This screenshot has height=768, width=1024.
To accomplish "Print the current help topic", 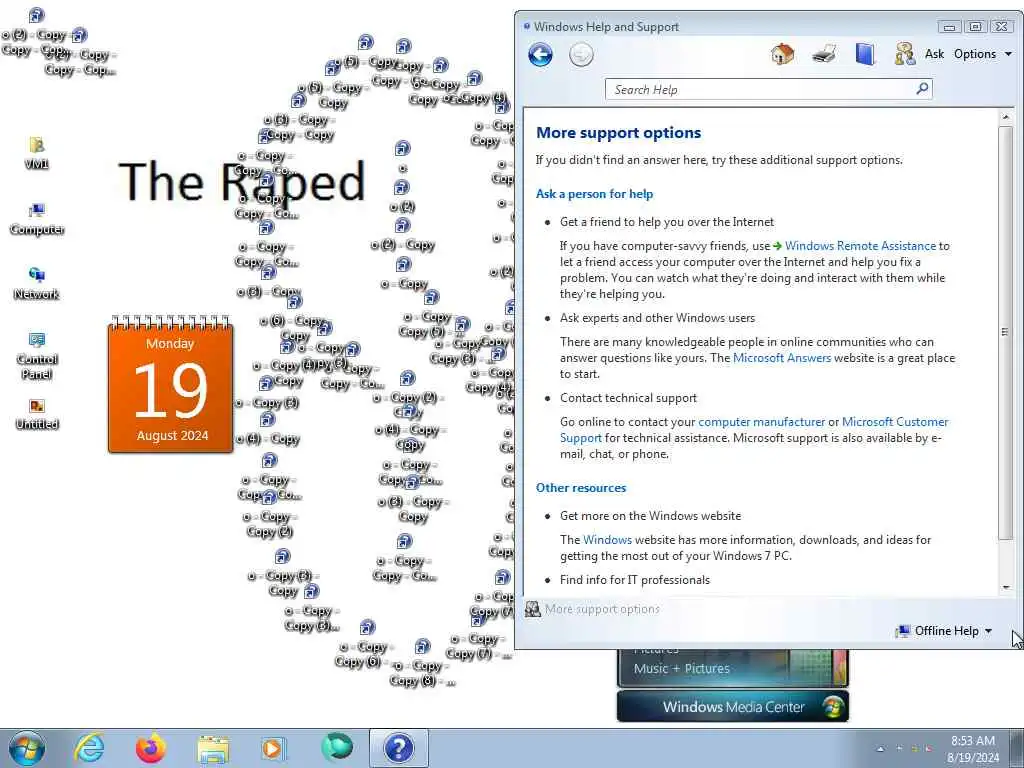I will [824, 54].
